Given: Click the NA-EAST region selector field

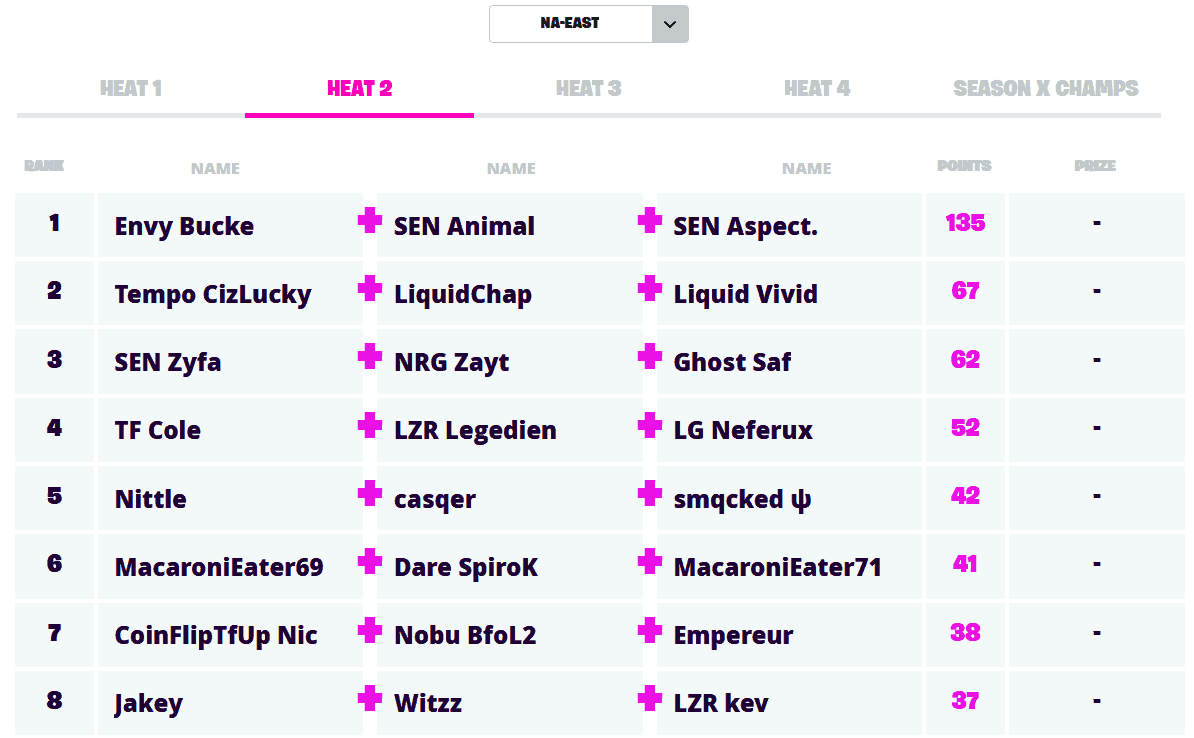Looking at the screenshot, I should click(570, 24).
